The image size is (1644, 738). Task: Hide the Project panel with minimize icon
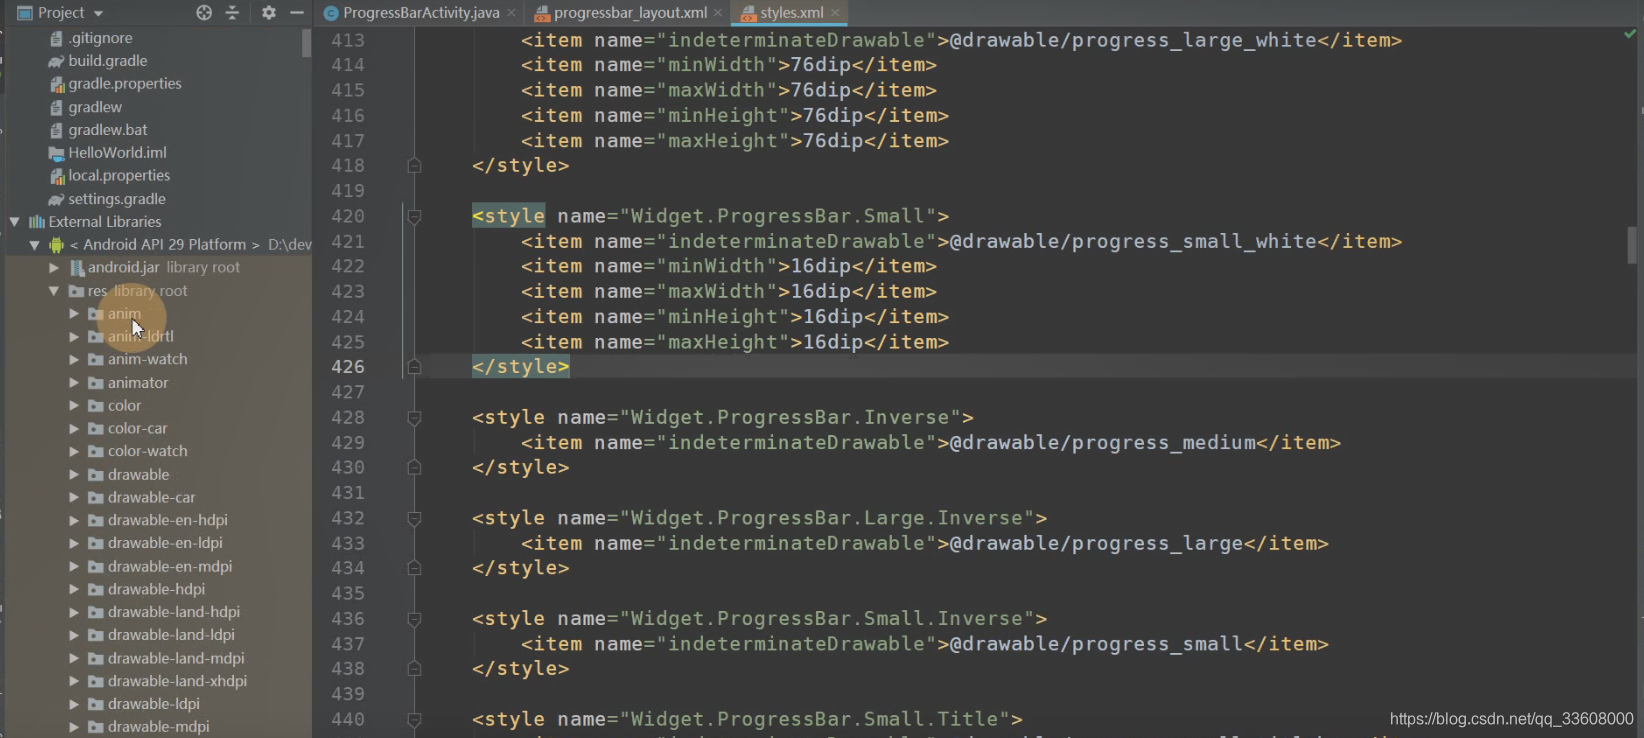pyautogui.click(x=296, y=13)
